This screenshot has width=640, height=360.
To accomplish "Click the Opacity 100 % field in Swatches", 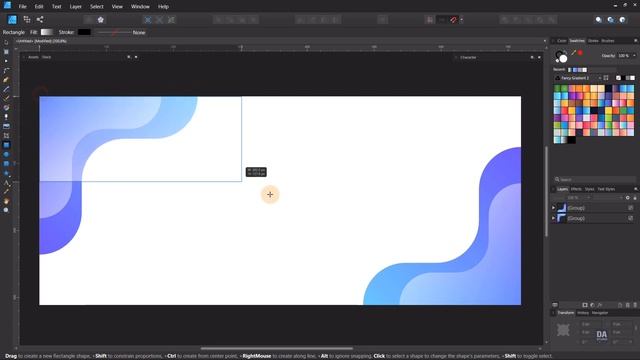I will [623, 56].
